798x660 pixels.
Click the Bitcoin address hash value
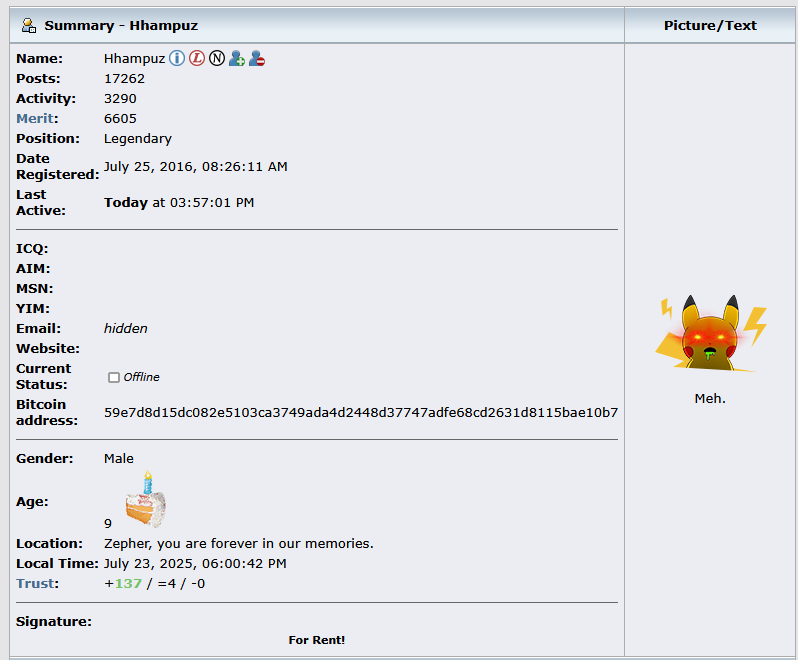(361, 413)
